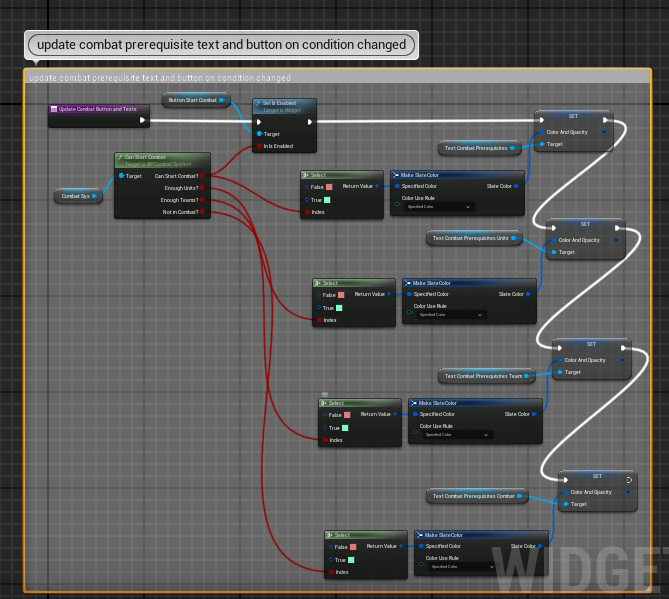Click the Enough Units? boolean output pin

point(202,188)
